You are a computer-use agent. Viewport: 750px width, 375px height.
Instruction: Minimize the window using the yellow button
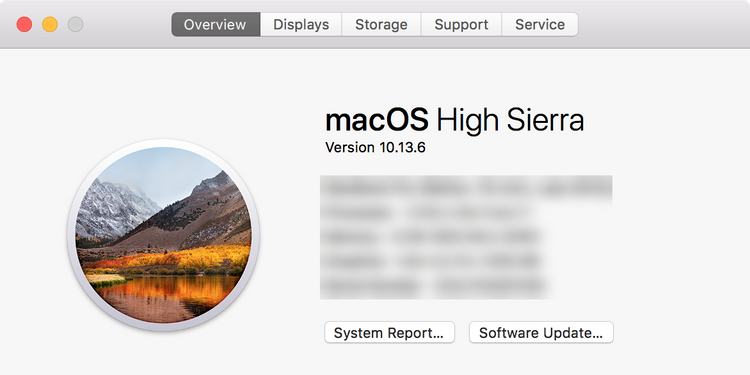click(50, 24)
